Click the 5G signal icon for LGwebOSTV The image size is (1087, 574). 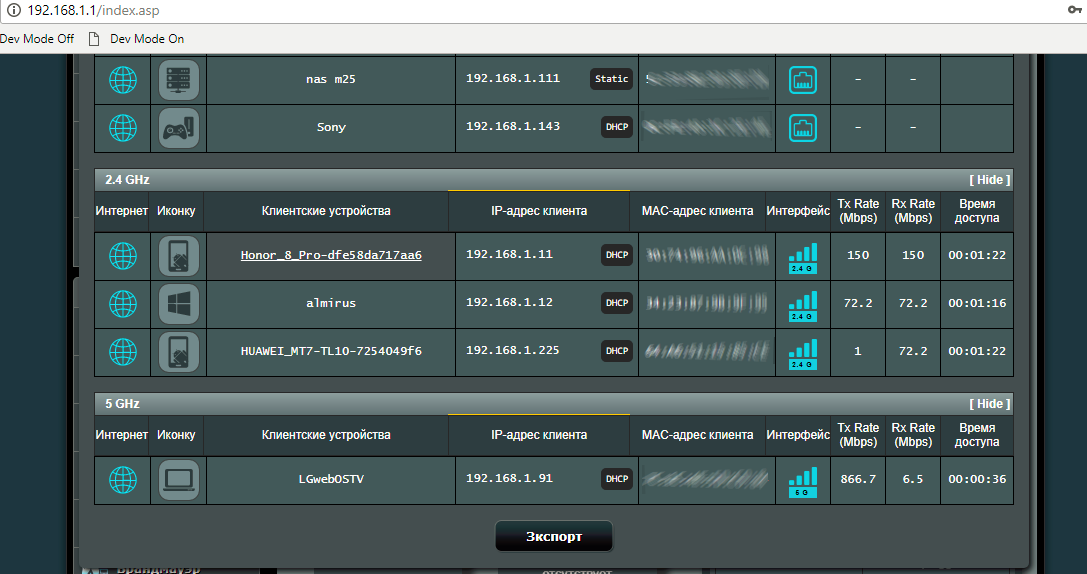(x=803, y=480)
